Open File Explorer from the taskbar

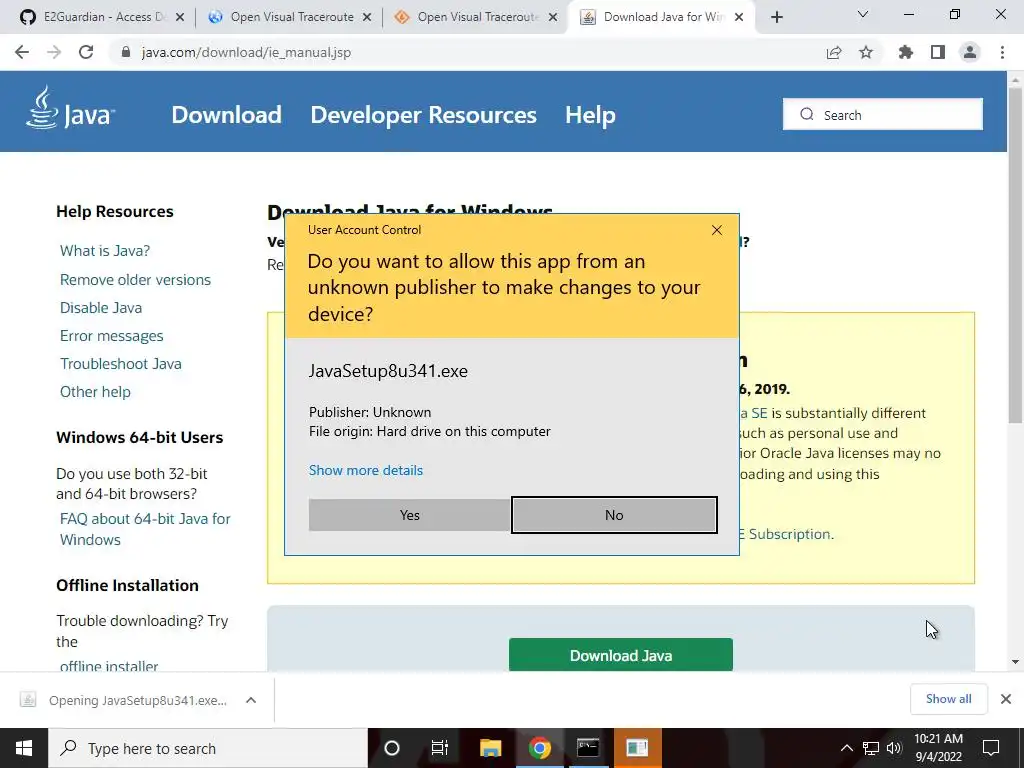pos(490,748)
